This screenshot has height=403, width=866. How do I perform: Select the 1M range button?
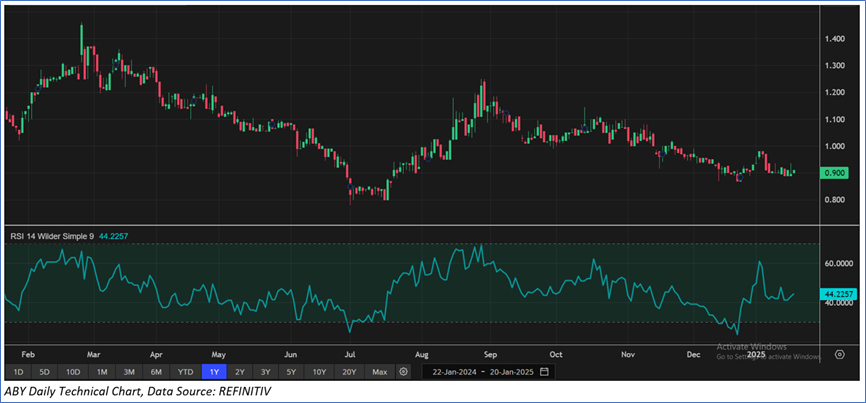pos(102,371)
